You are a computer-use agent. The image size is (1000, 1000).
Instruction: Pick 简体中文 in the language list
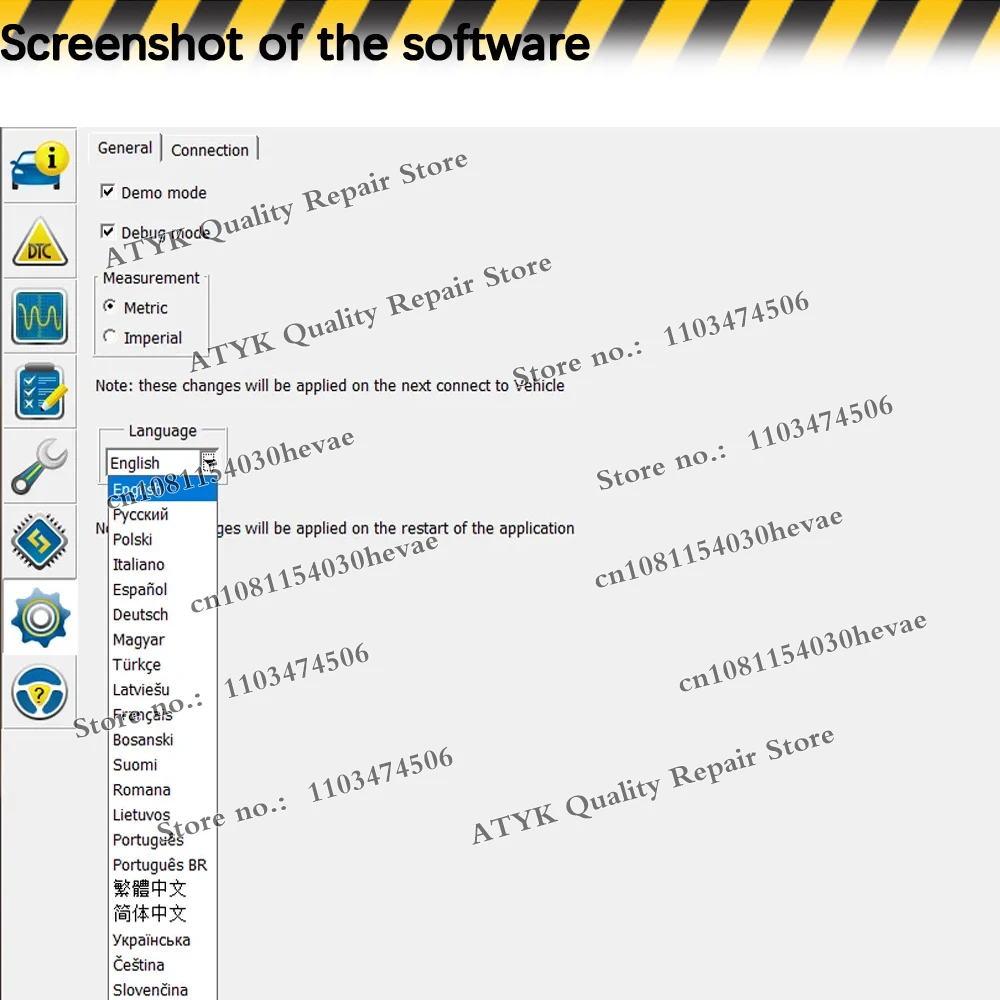(163, 914)
